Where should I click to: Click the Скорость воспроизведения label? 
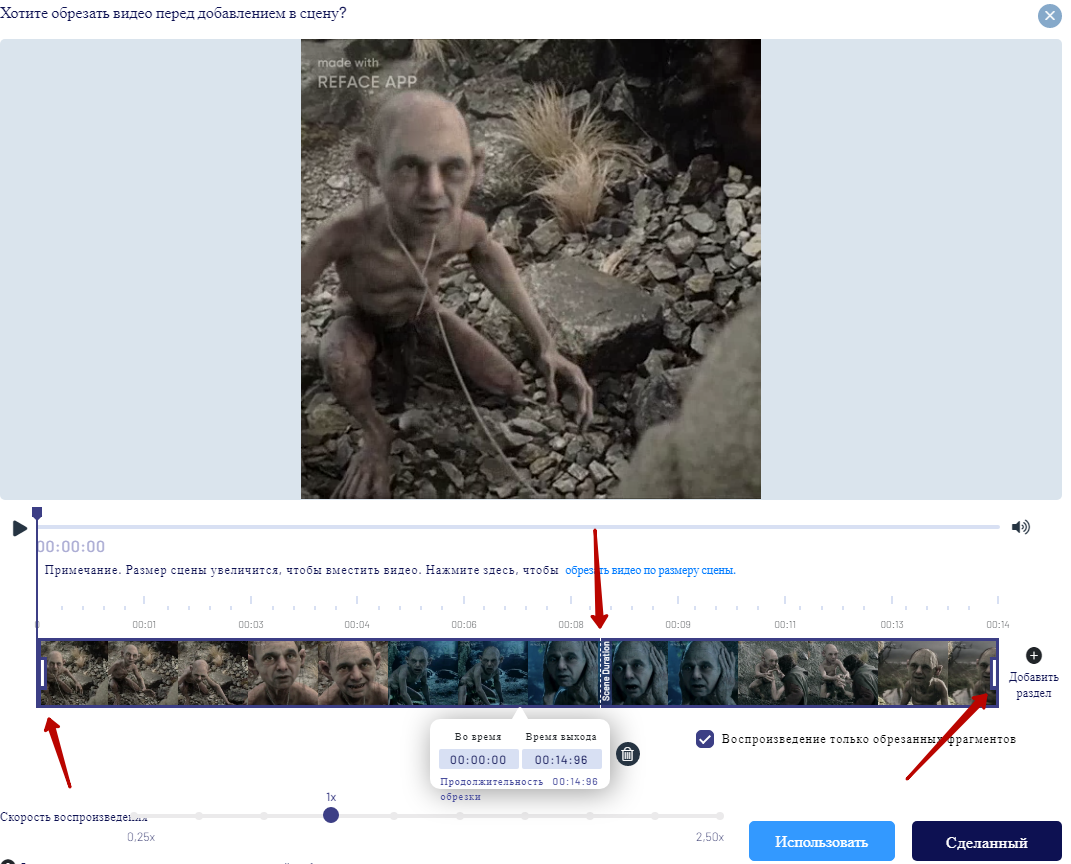(x=74, y=817)
